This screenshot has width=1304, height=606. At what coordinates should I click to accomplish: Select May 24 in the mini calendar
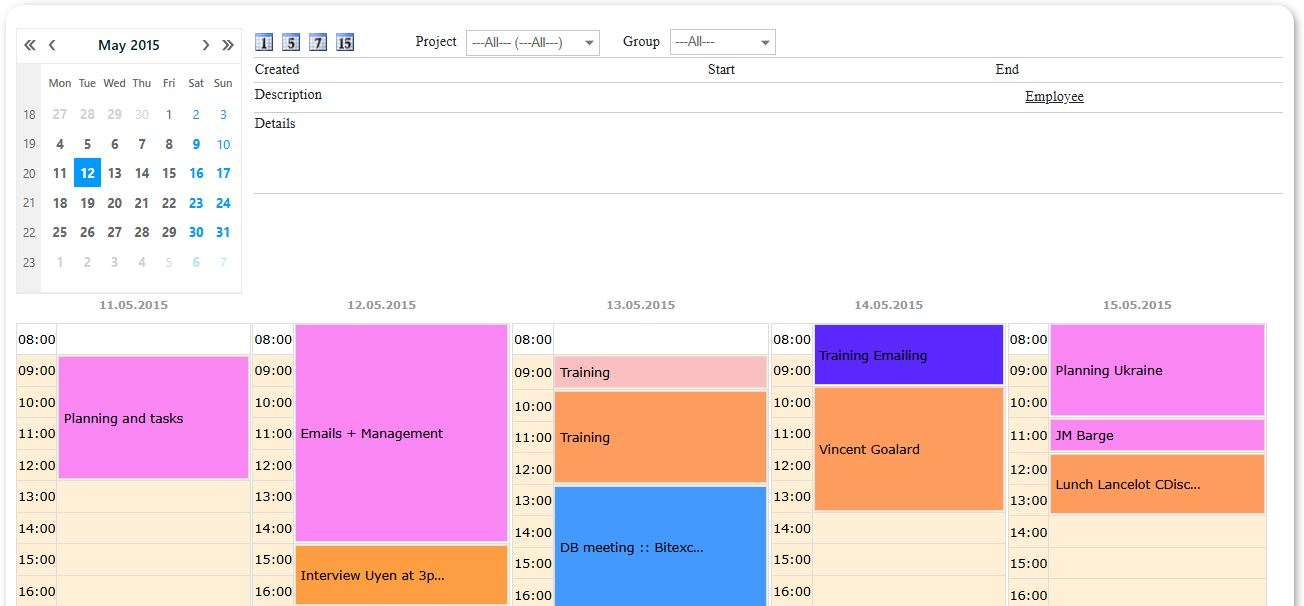coord(223,203)
